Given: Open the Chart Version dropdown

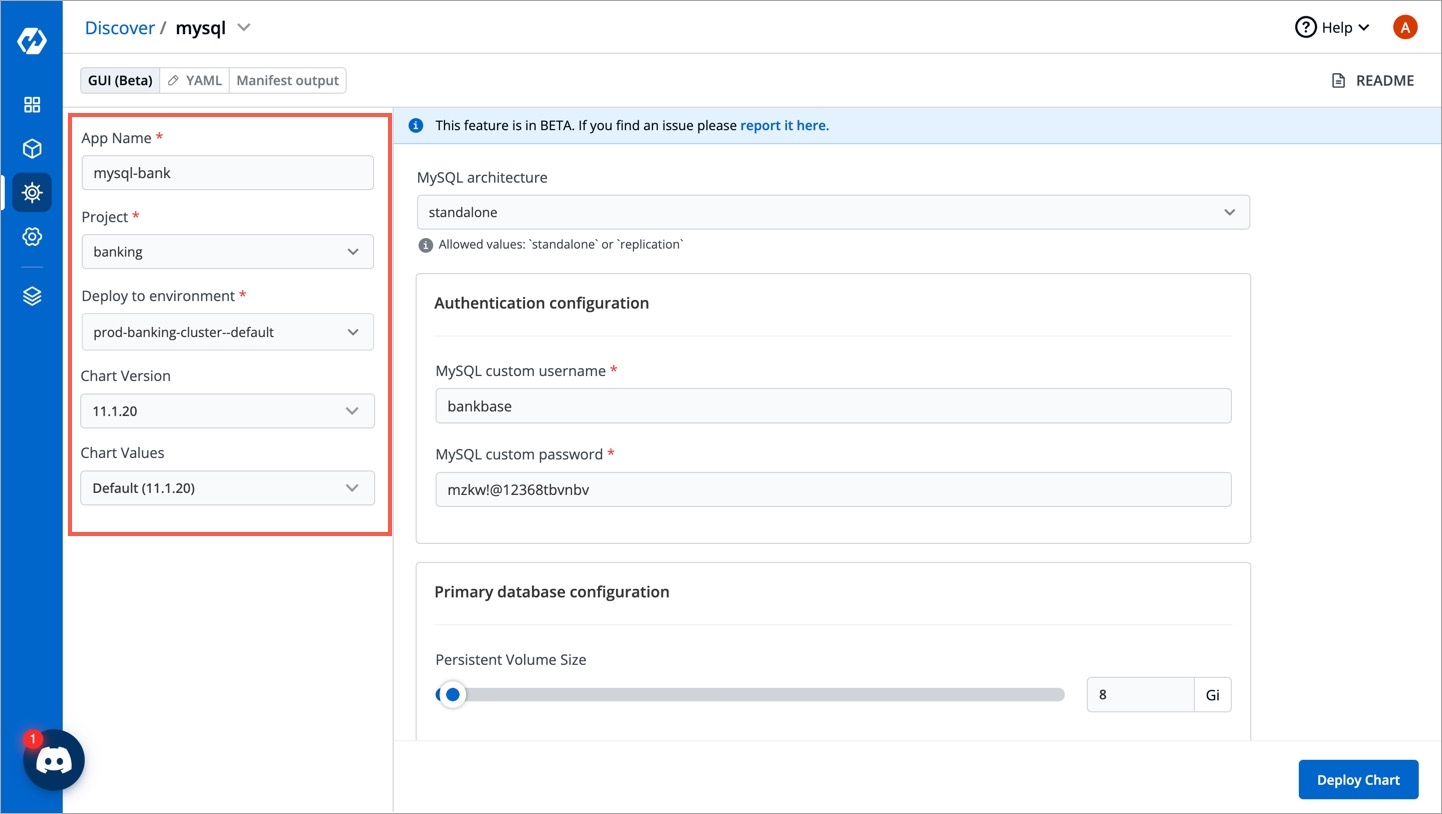Looking at the screenshot, I should click(227, 411).
